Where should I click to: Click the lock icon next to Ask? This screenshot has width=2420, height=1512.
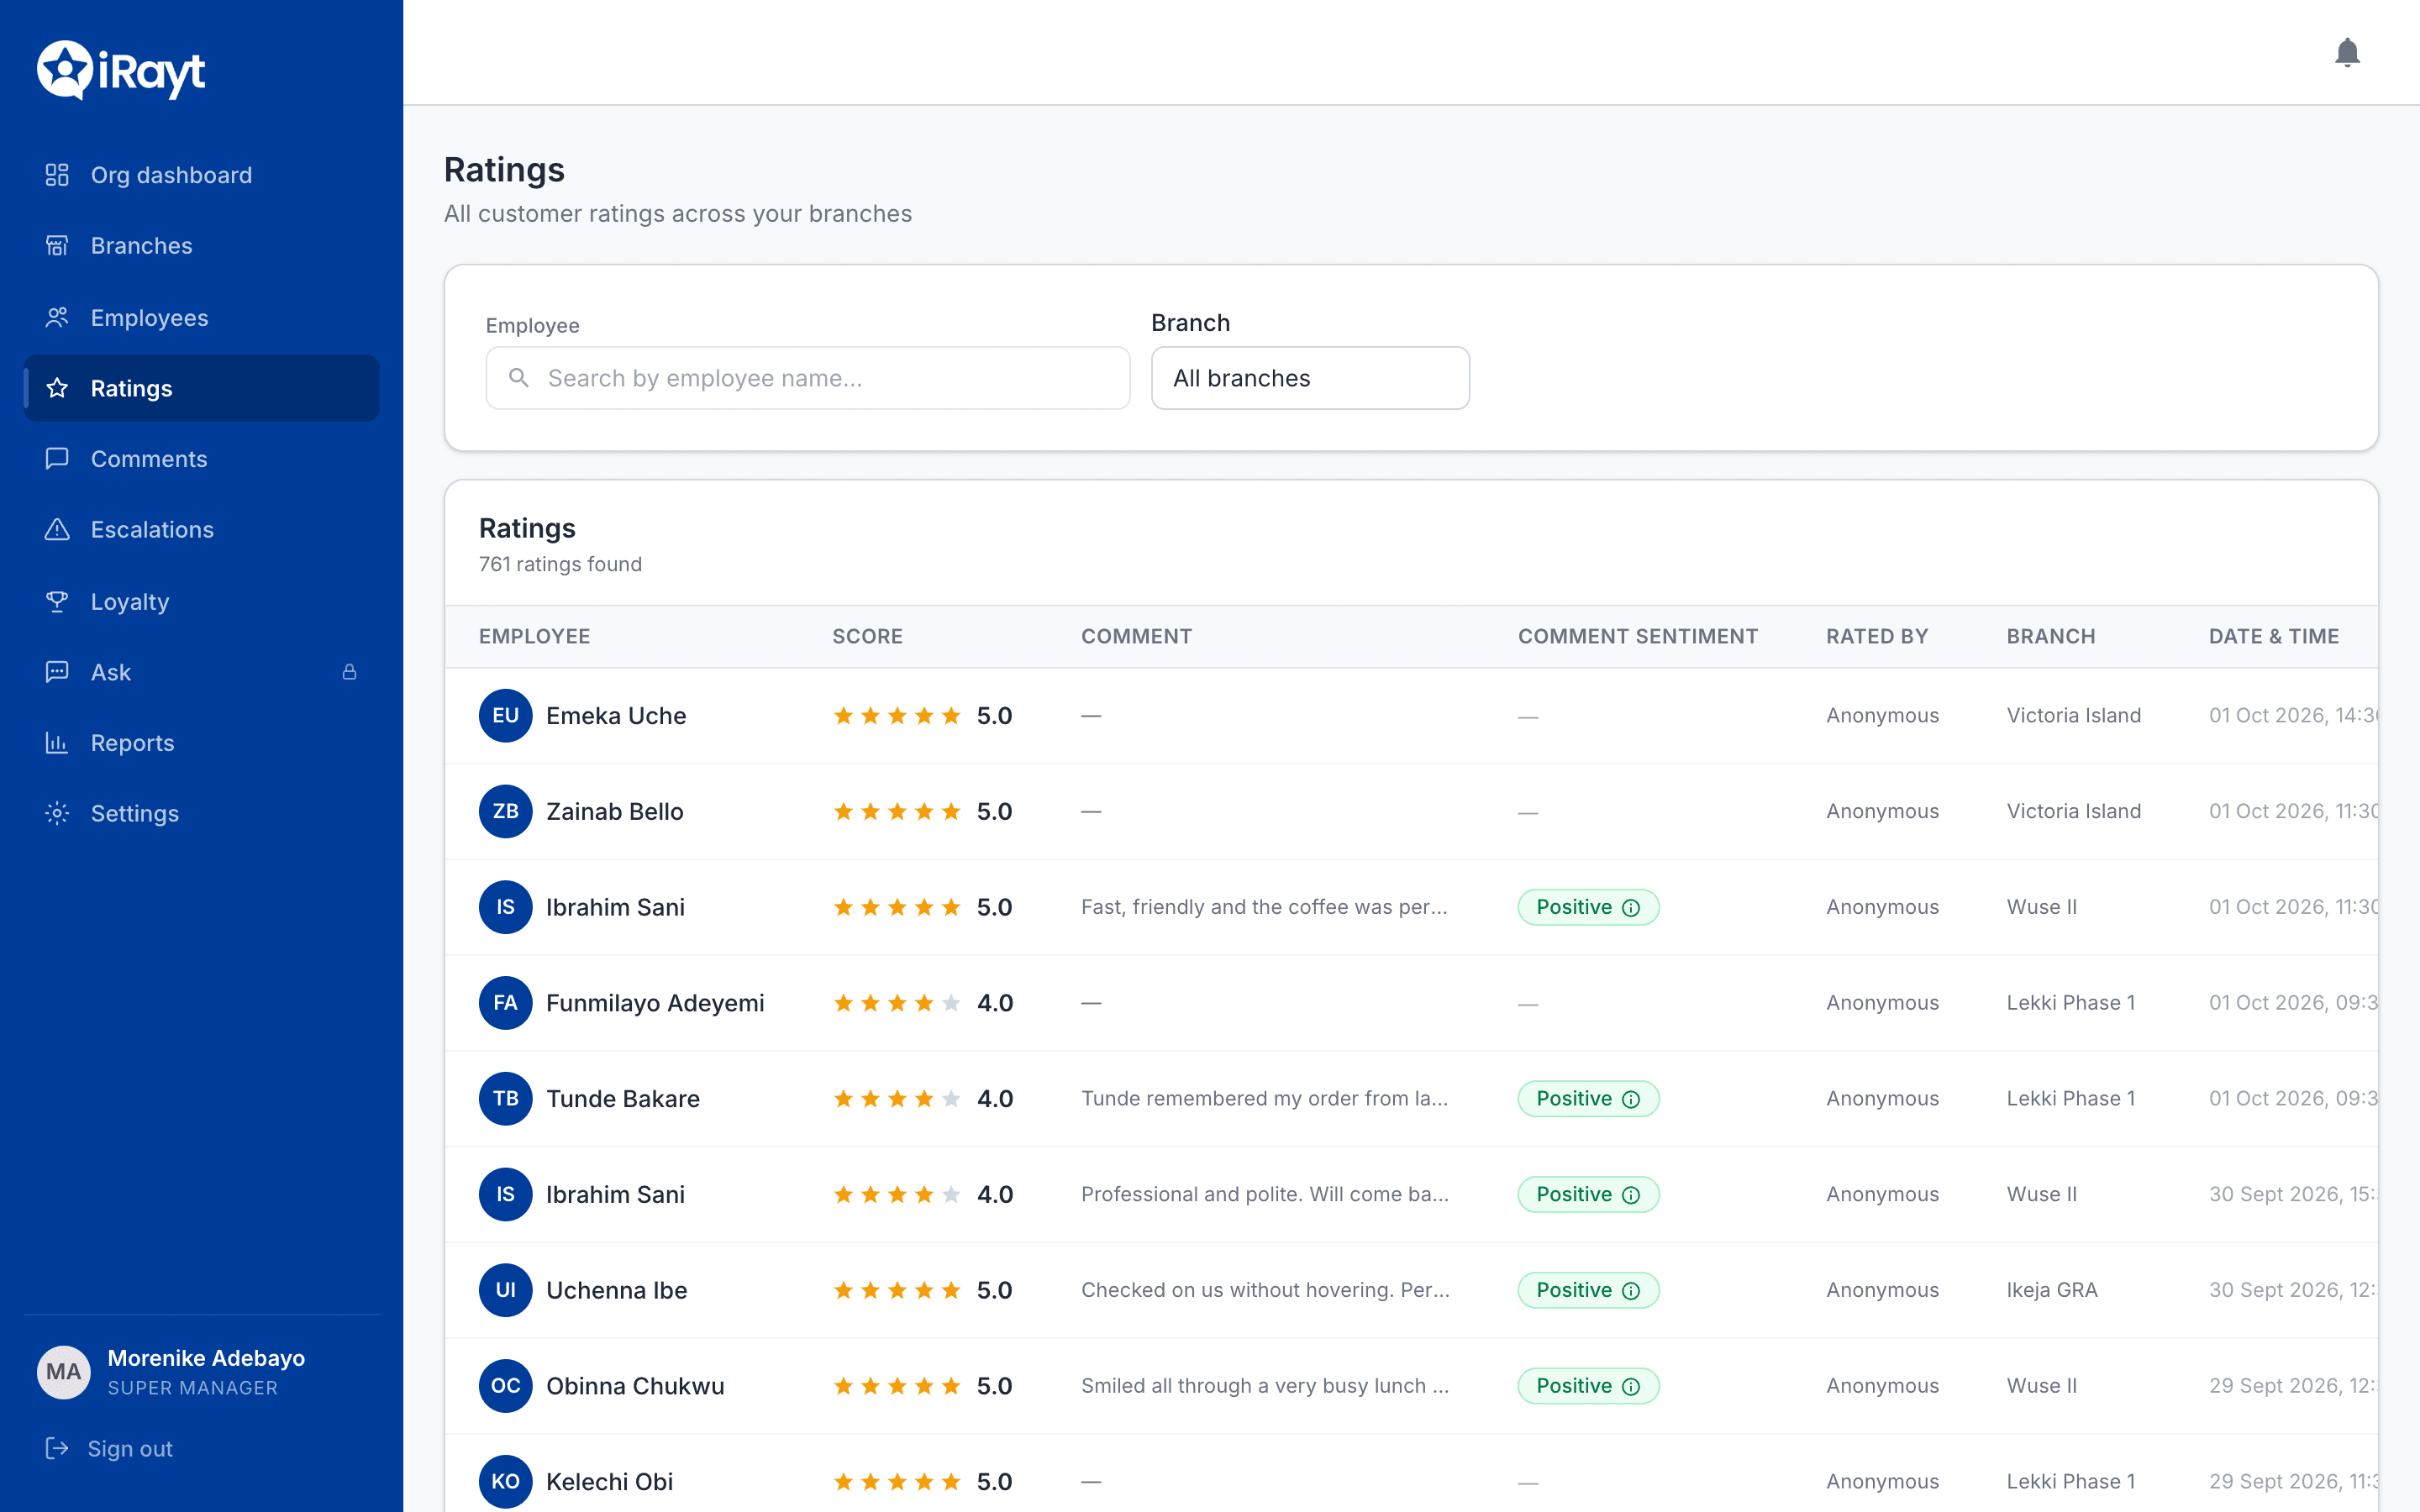point(349,672)
